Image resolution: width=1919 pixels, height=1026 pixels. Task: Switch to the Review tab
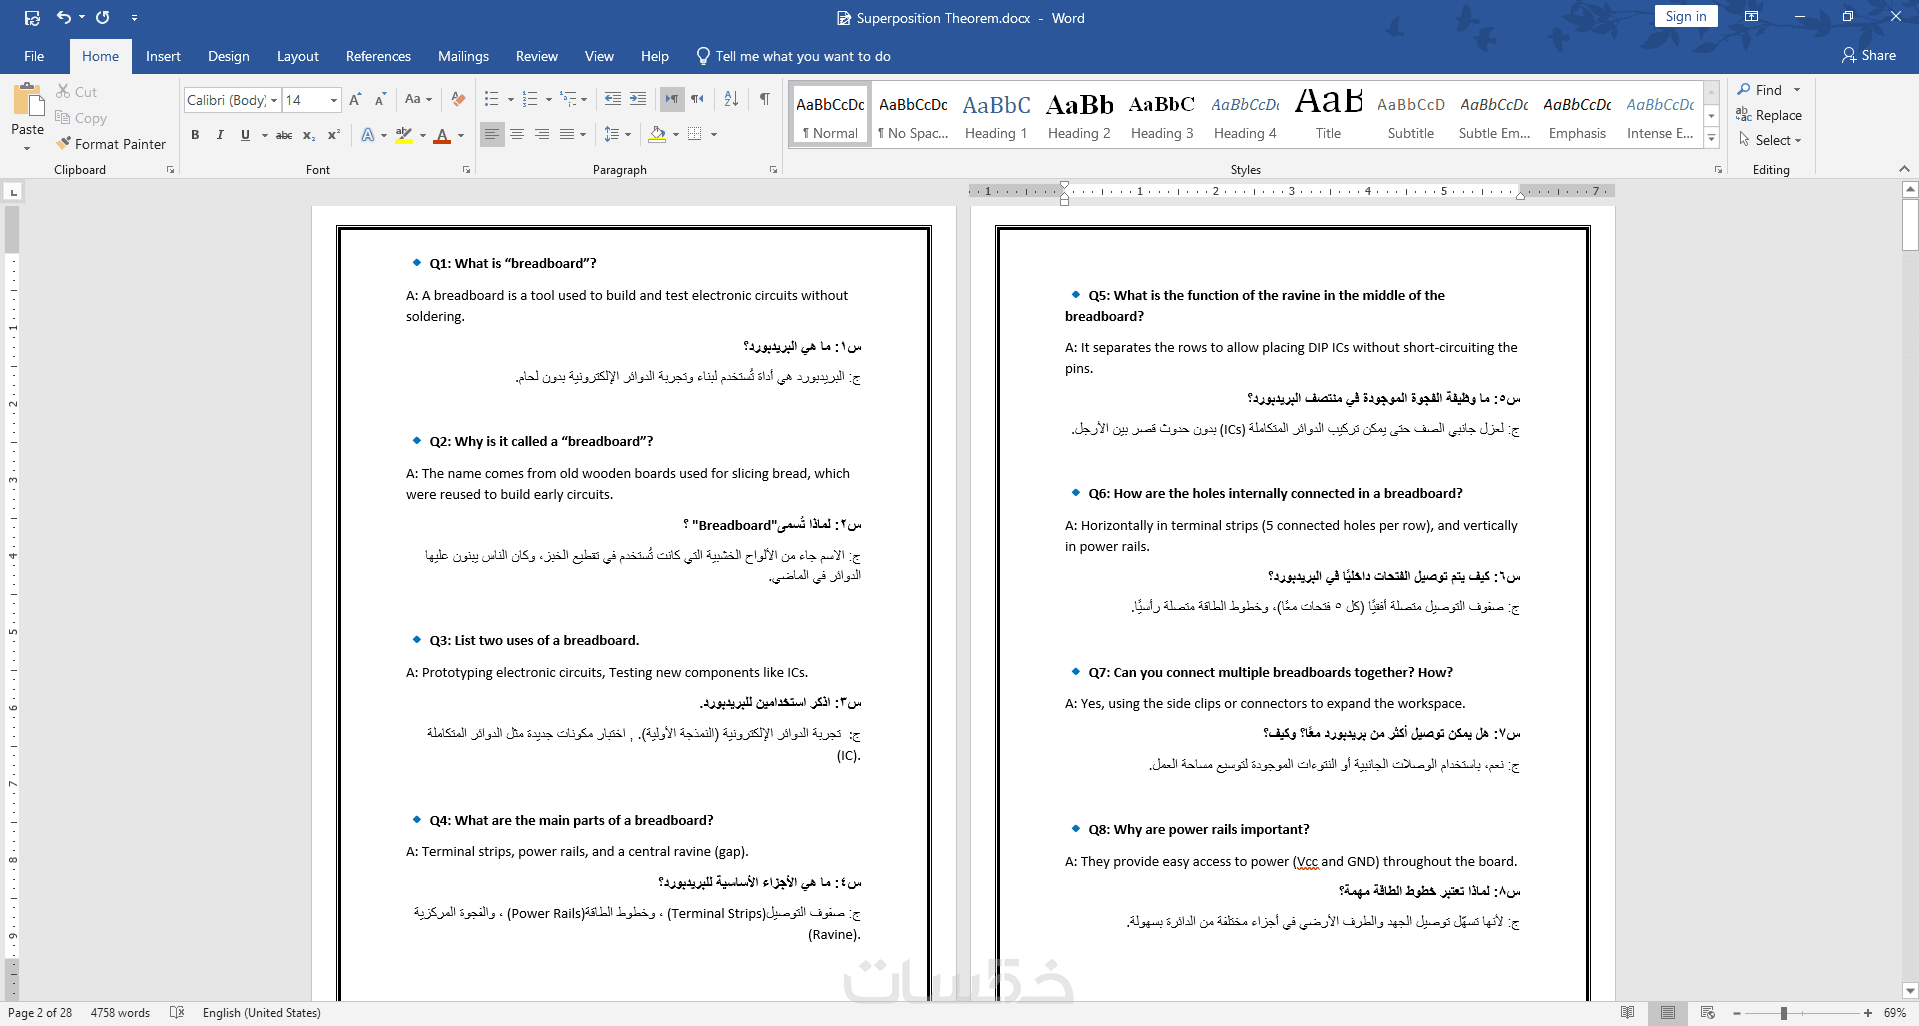[537, 56]
